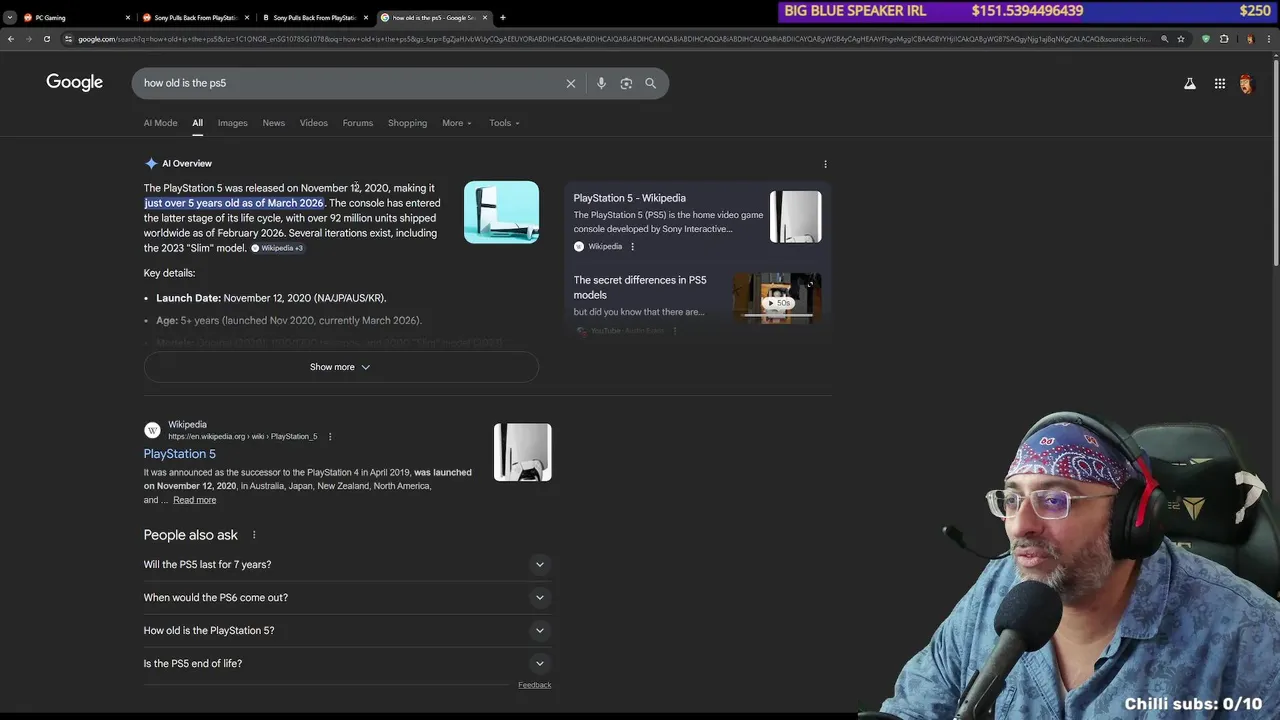The image size is (1280, 720).
Task: Clear the search box with the X icon
Action: point(571,83)
